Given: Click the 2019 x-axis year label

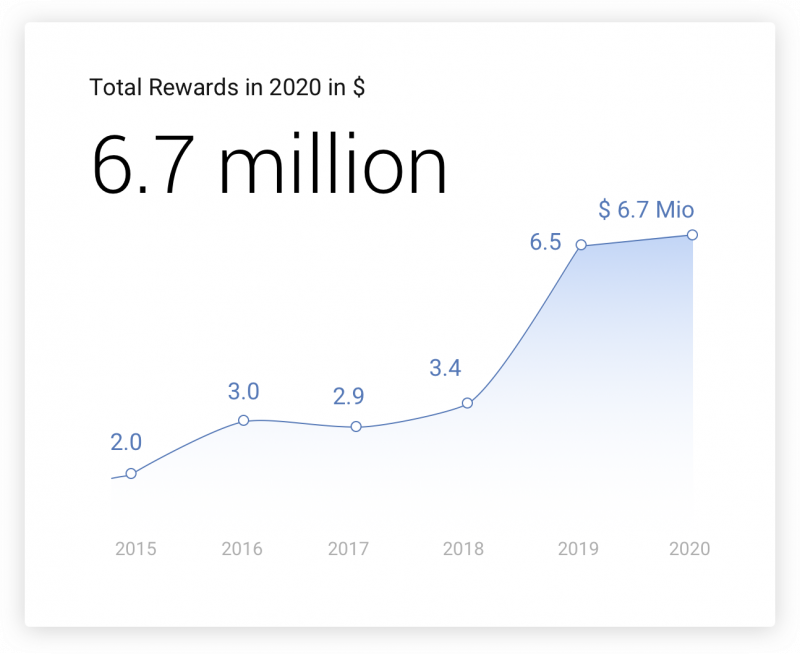Looking at the screenshot, I should tap(578, 549).
